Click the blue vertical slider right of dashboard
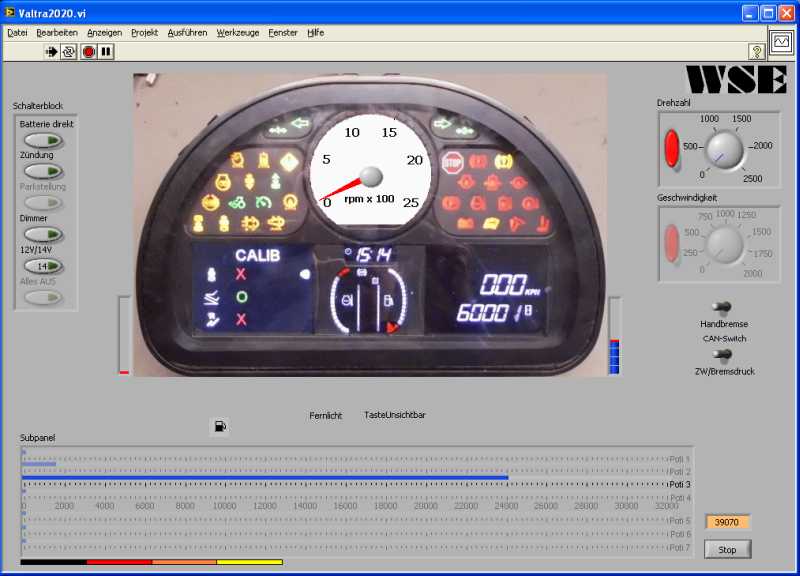The image size is (800, 576). [x=615, y=335]
